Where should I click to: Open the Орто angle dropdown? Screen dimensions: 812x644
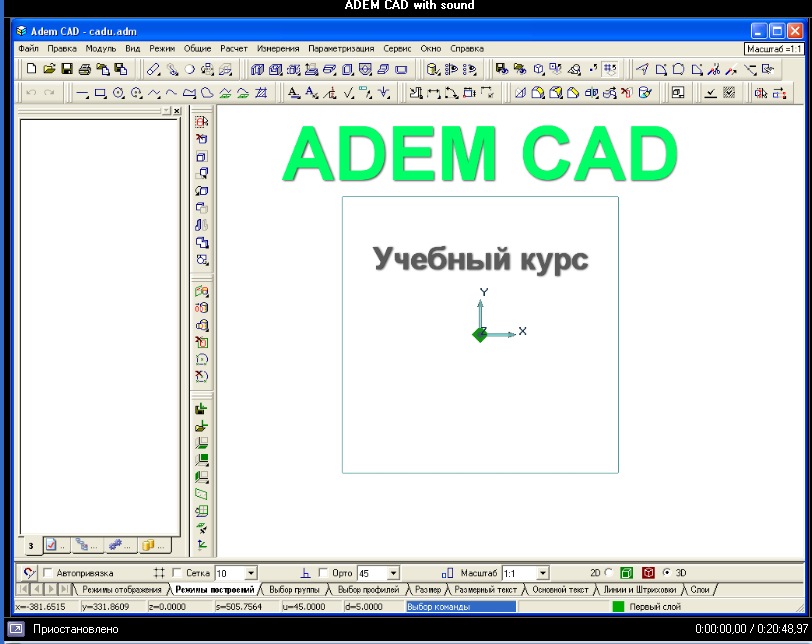[x=394, y=573]
